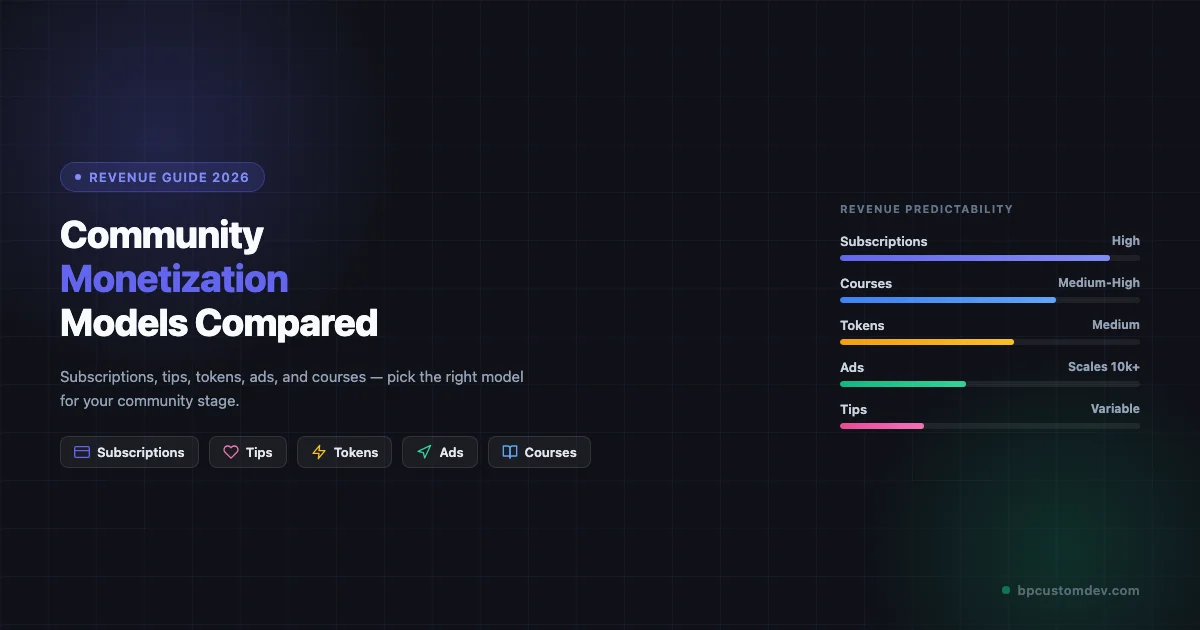Viewport: 1200px width, 630px height.
Task: Select the REVENUE GUIDE 2026 badge
Action: 162,177
